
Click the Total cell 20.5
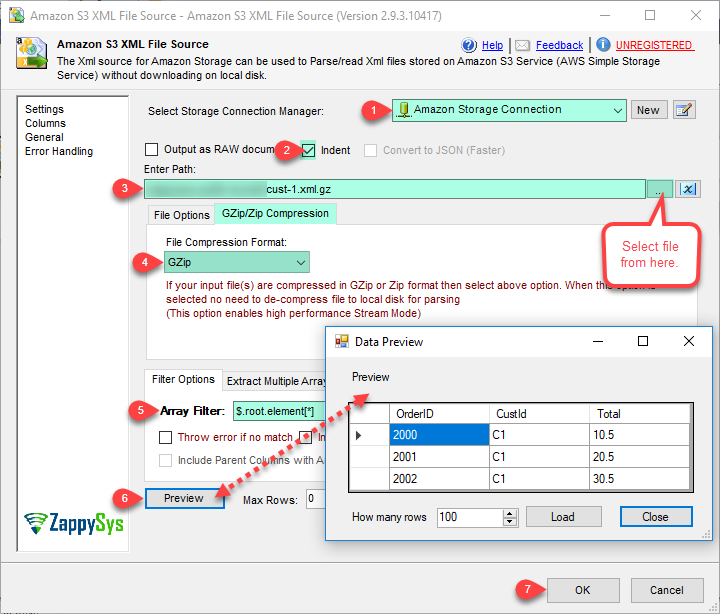click(x=640, y=456)
